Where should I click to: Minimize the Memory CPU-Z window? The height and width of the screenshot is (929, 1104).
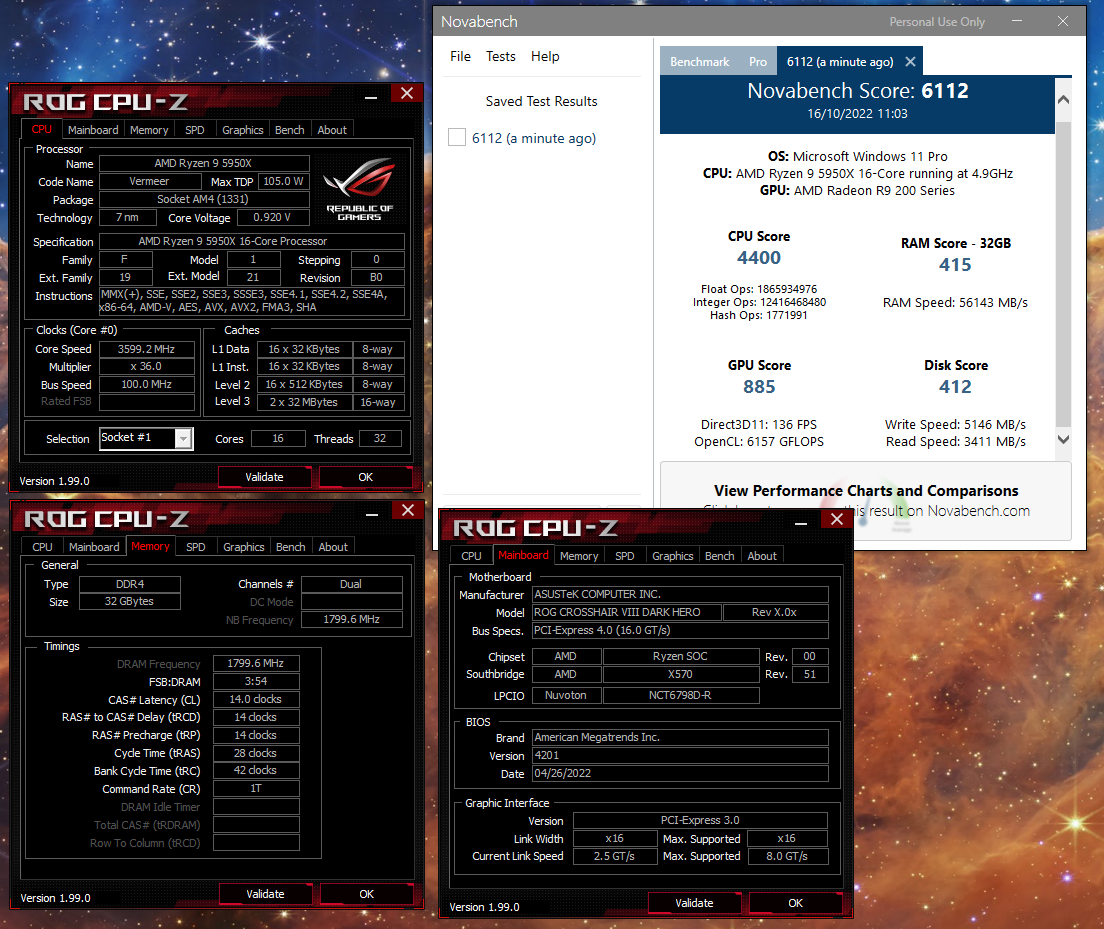pyautogui.click(x=372, y=513)
